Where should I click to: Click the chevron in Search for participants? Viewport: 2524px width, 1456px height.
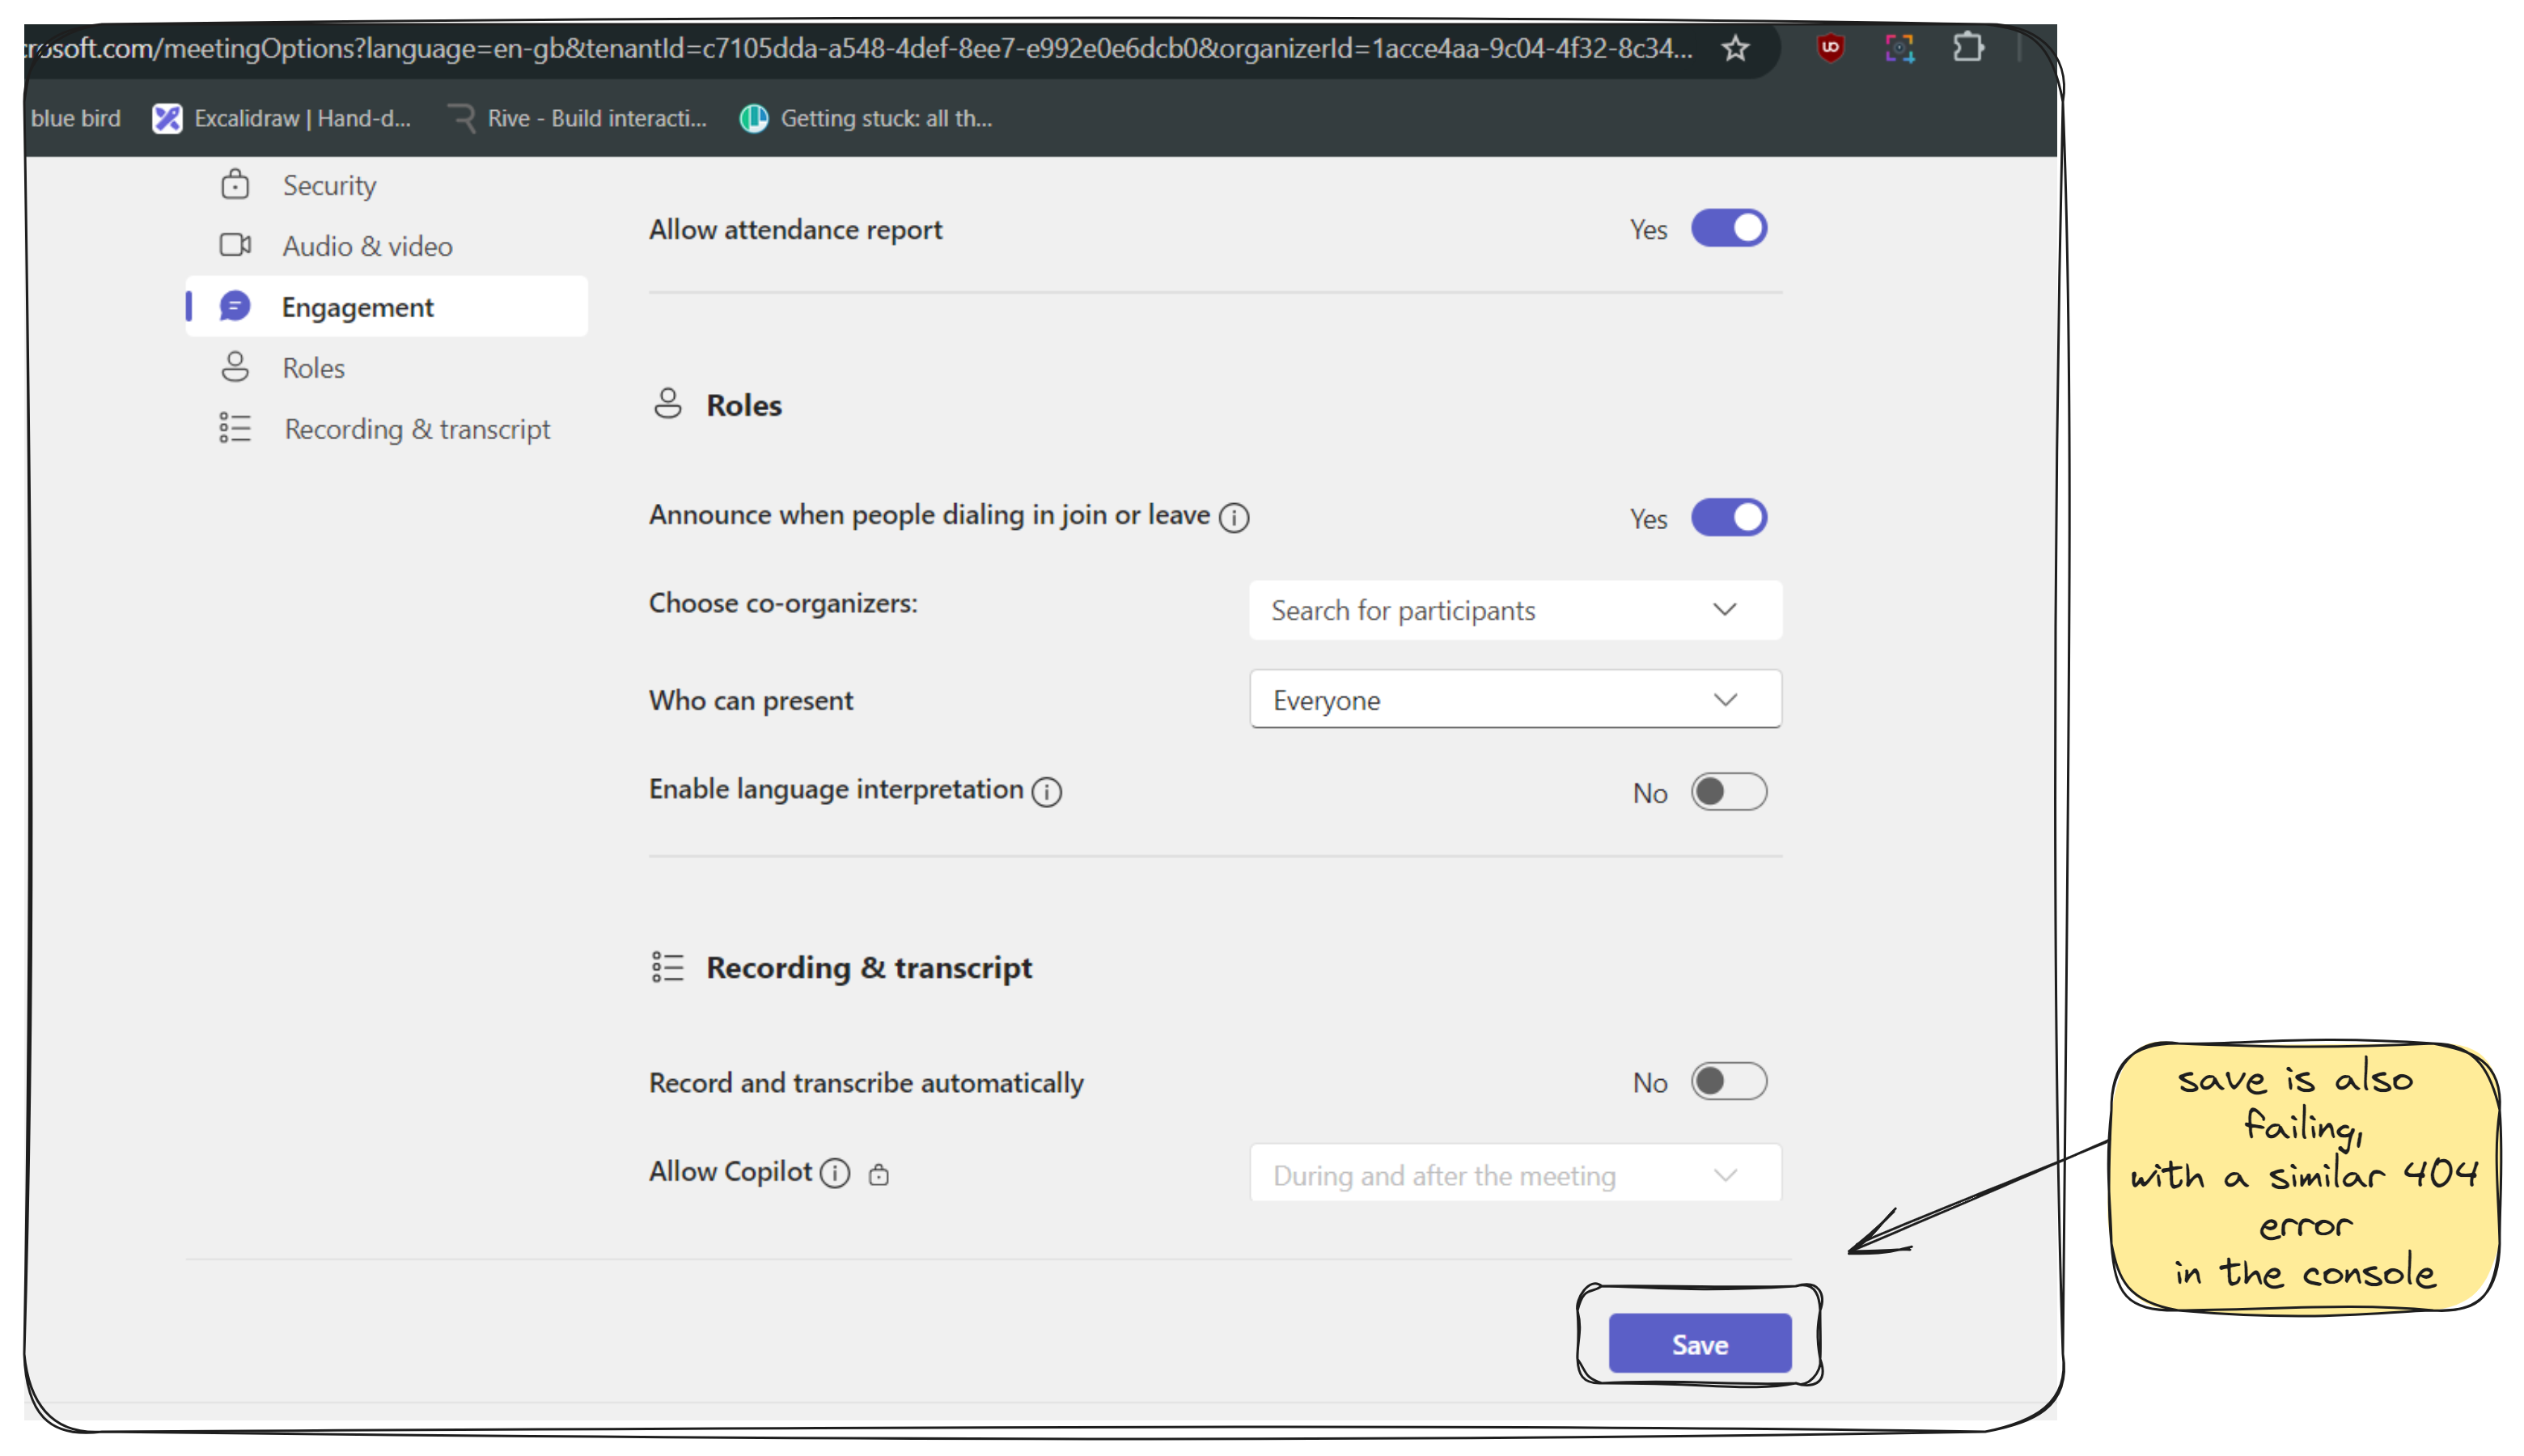(1725, 610)
